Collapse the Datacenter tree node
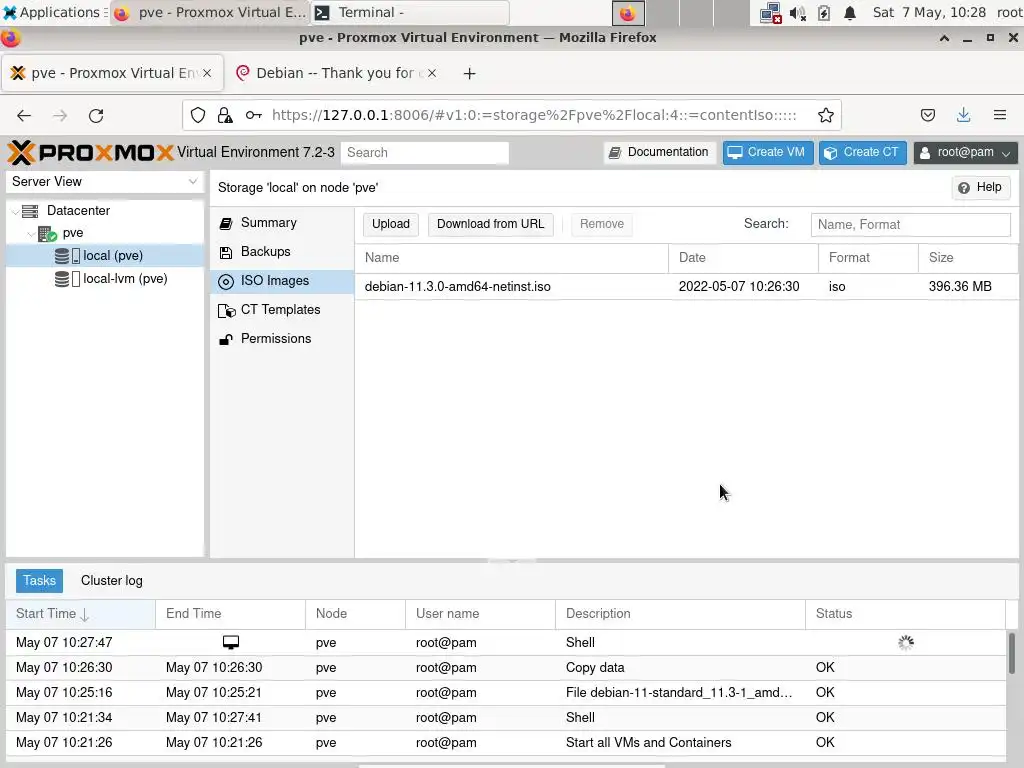The width and height of the screenshot is (1024, 768). coord(15,211)
